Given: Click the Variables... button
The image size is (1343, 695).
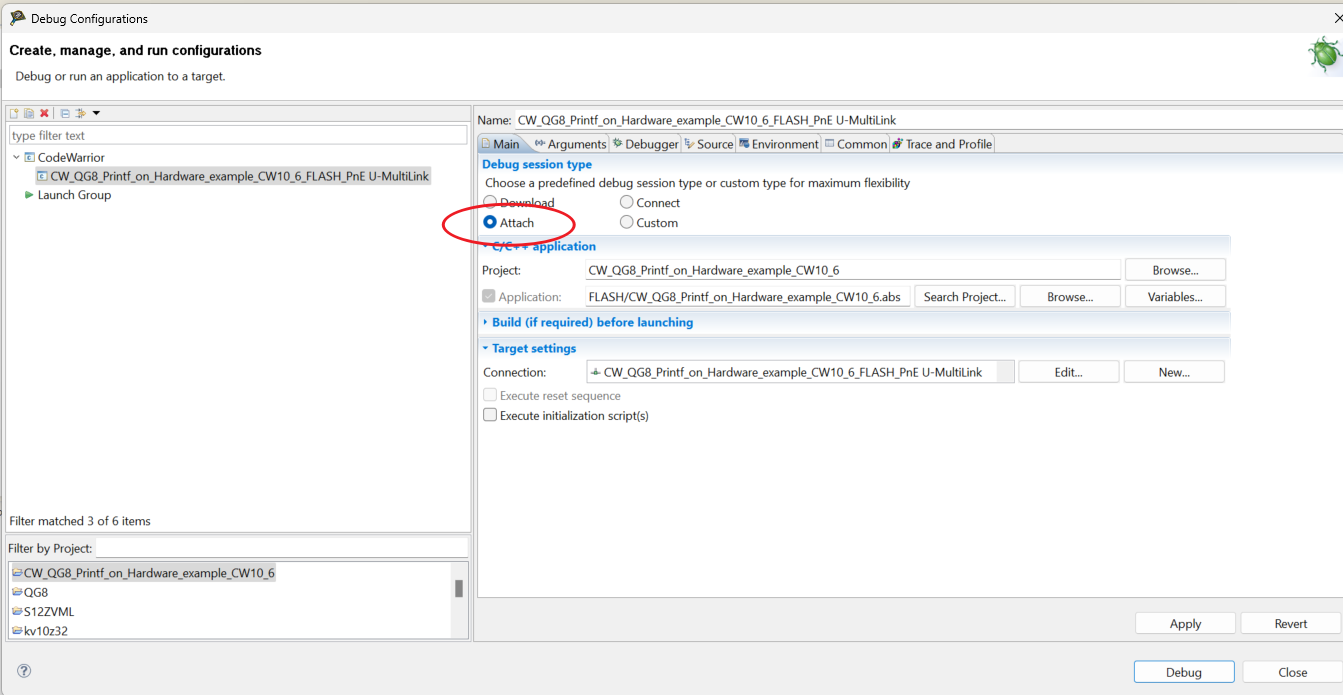Looking at the screenshot, I should click(1175, 296).
